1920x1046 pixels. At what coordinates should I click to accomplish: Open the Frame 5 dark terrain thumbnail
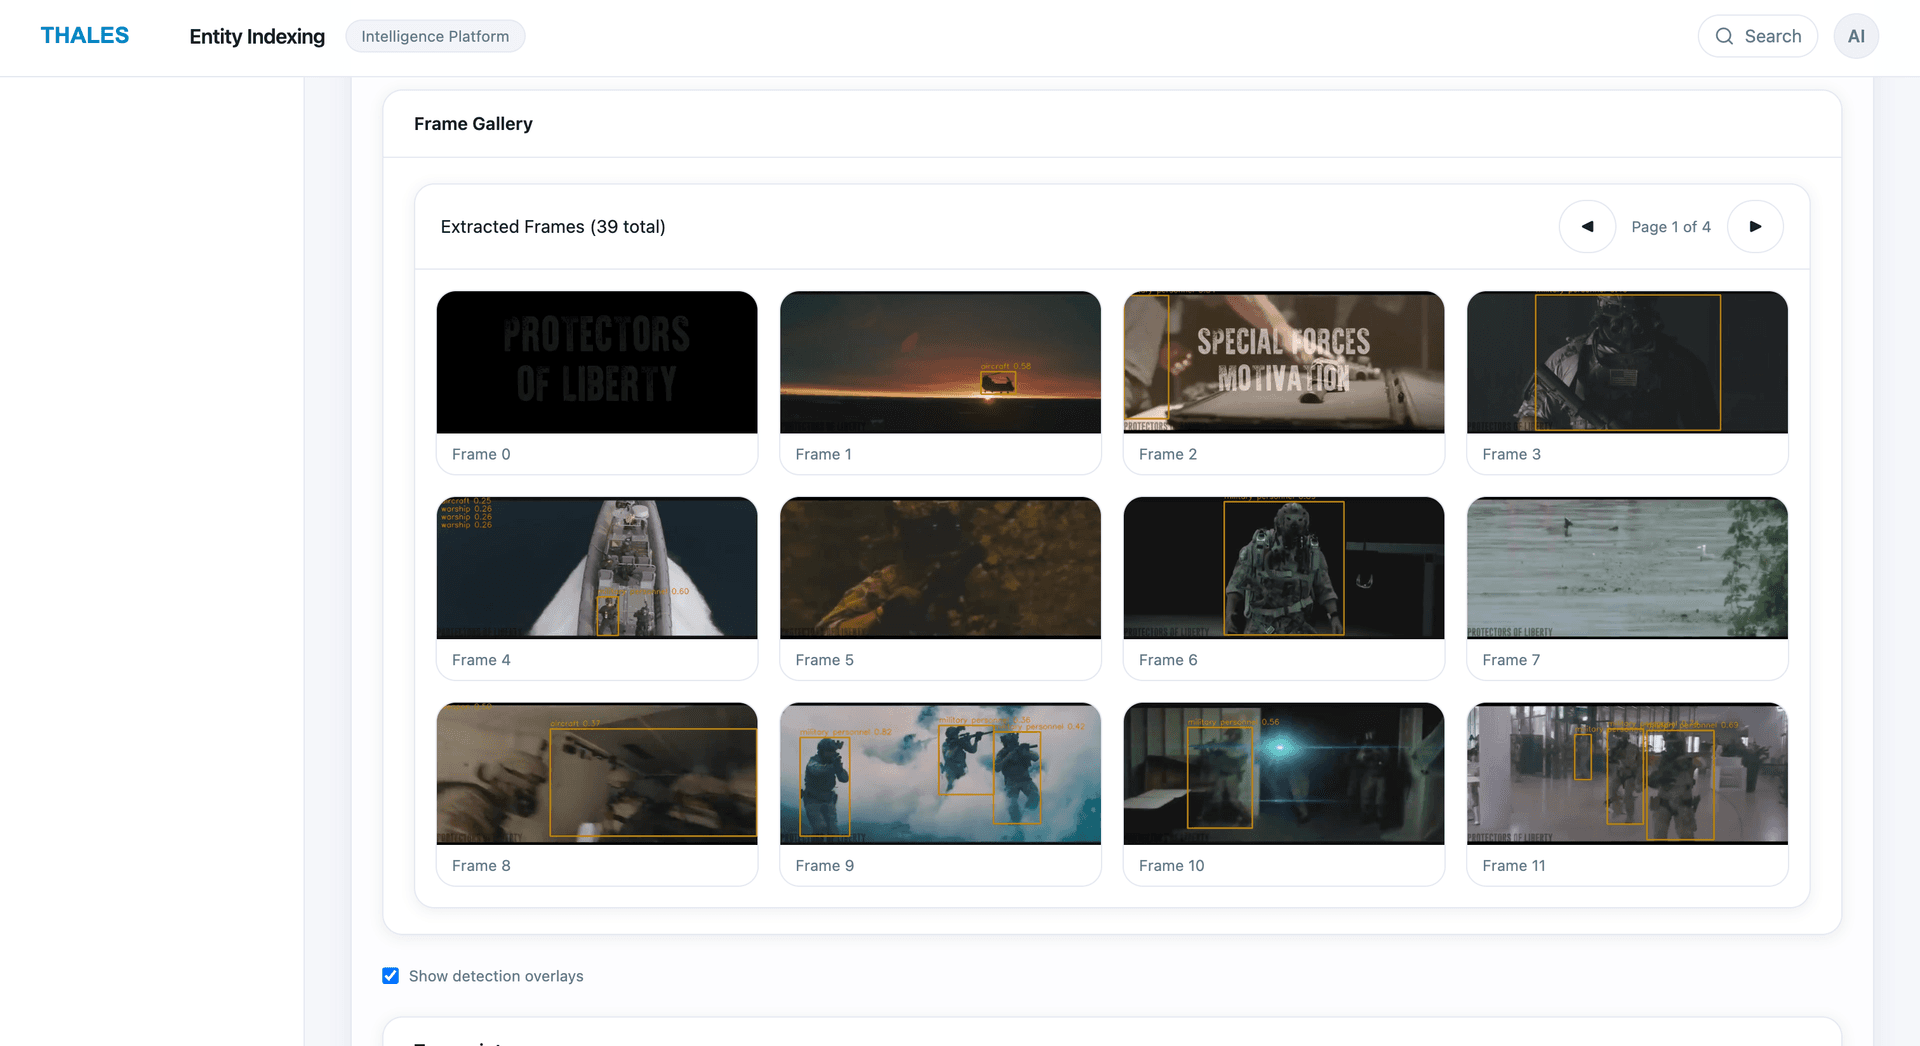[x=940, y=568]
